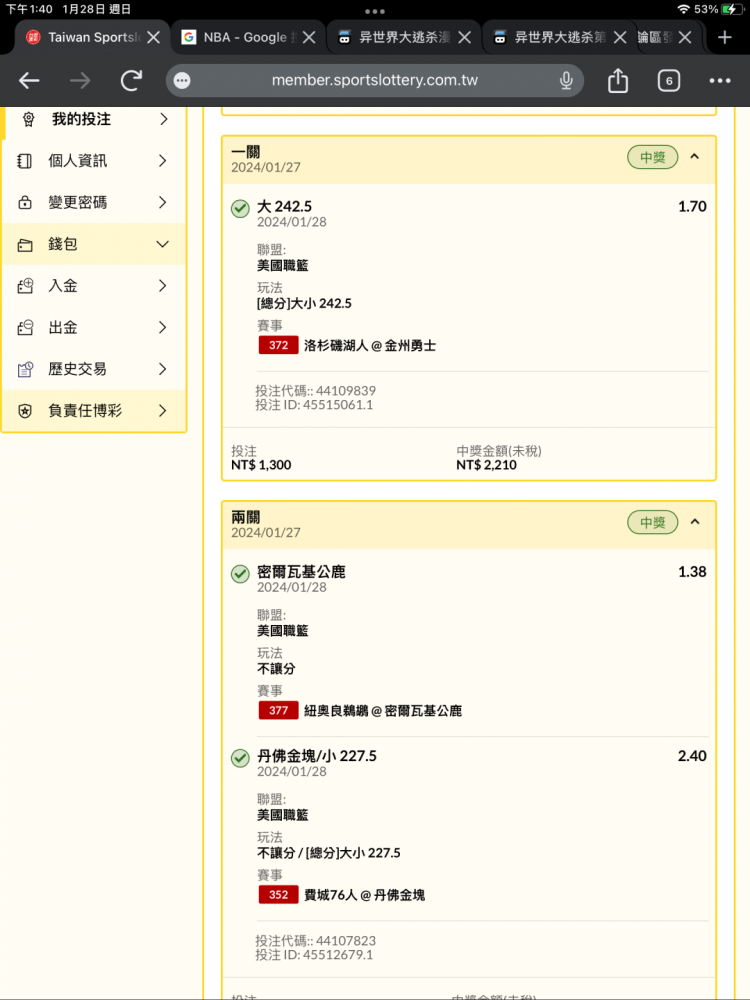This screenshot has width=750, height=1000.
Task: Click the chevron next to 變更密碼
Action: (x=163, y=203)
